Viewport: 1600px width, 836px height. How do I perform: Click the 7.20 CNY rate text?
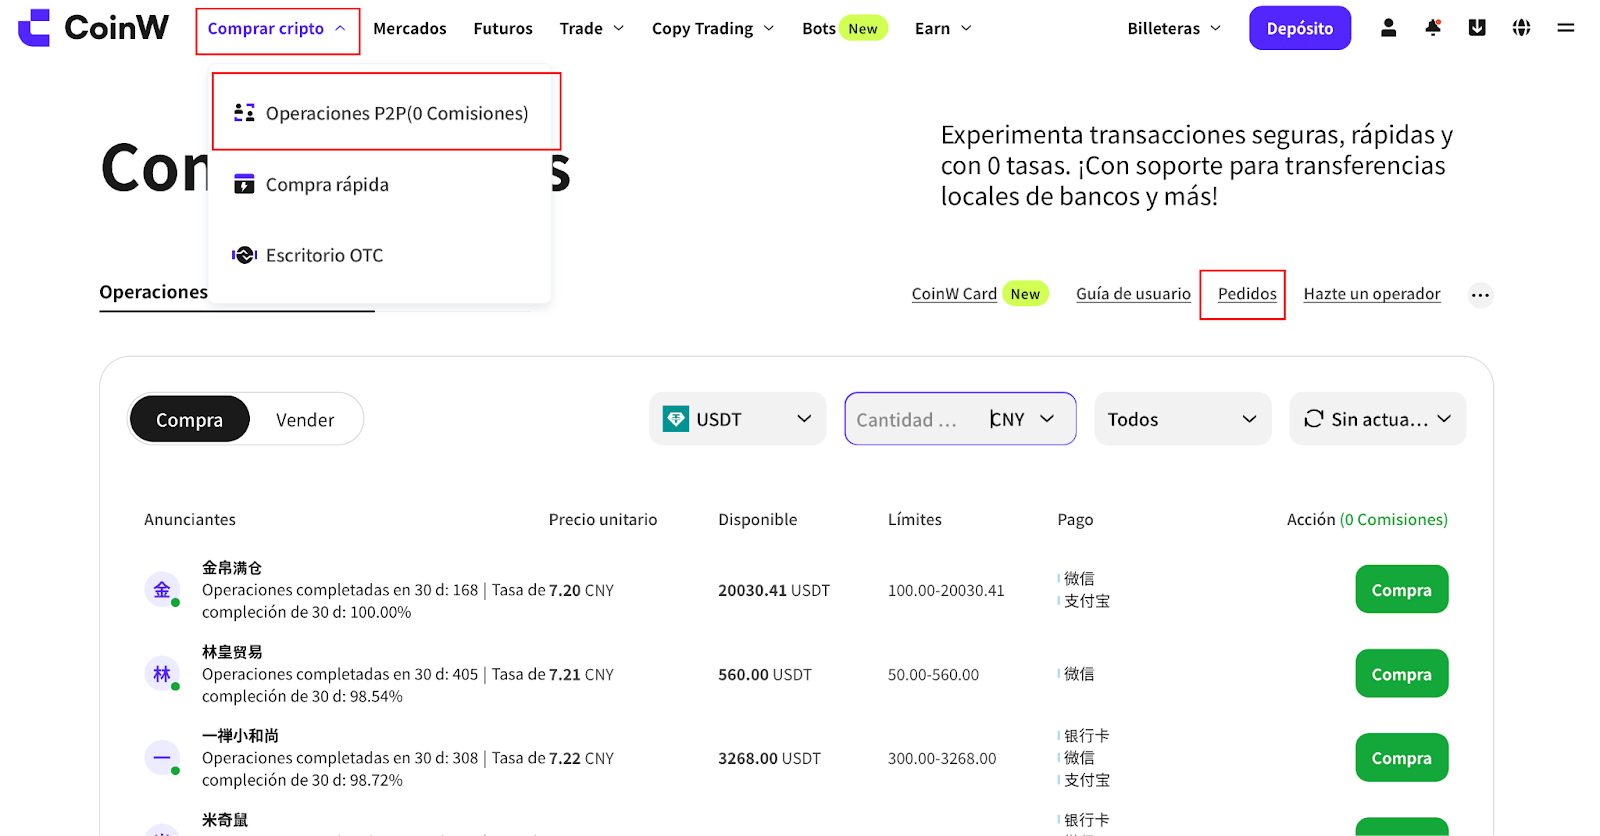click(x=581, y=591)
